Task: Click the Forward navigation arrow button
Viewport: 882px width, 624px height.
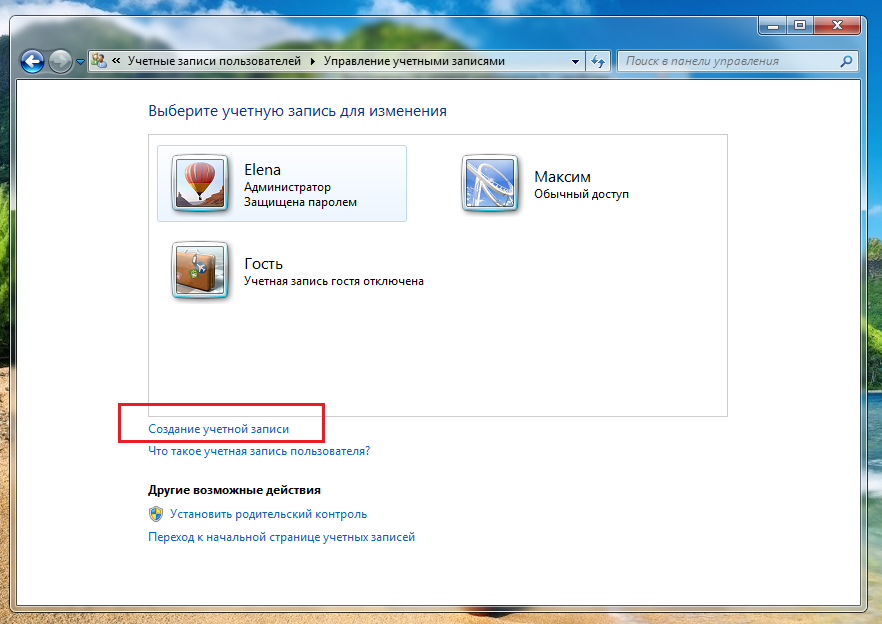Action: (x=60, y=61)
